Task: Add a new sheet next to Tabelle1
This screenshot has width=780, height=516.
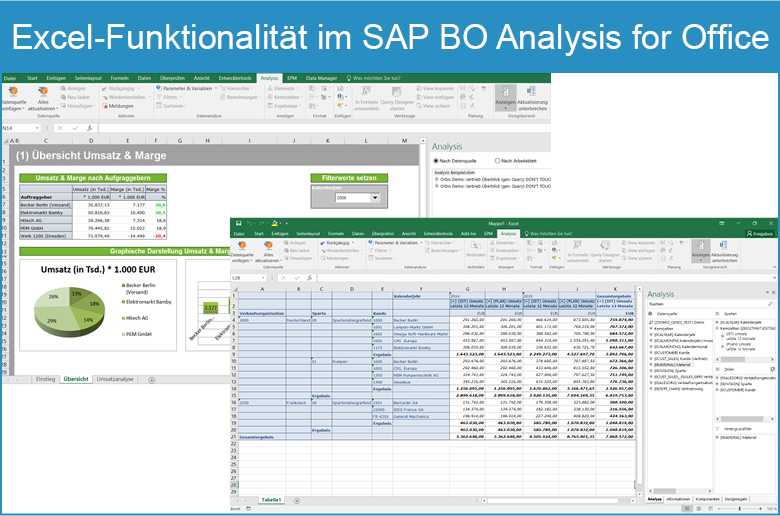Action: tap(297, 501)
